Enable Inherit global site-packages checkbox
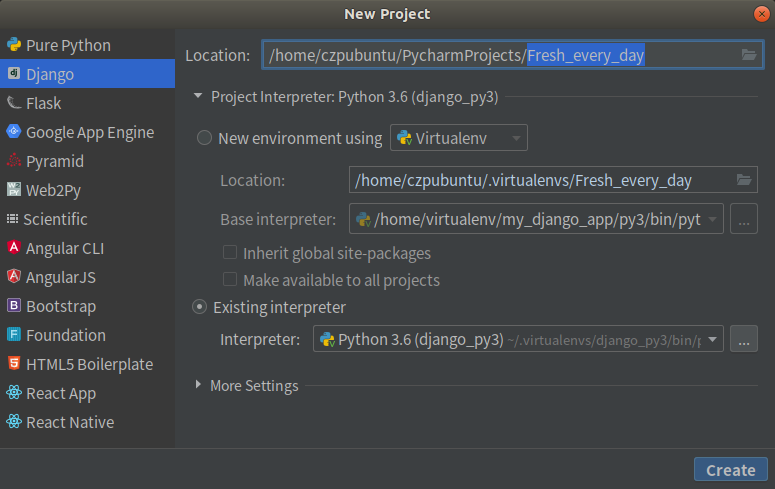The width and height of the screenshot is (775, 489). [x=230, y=253]
